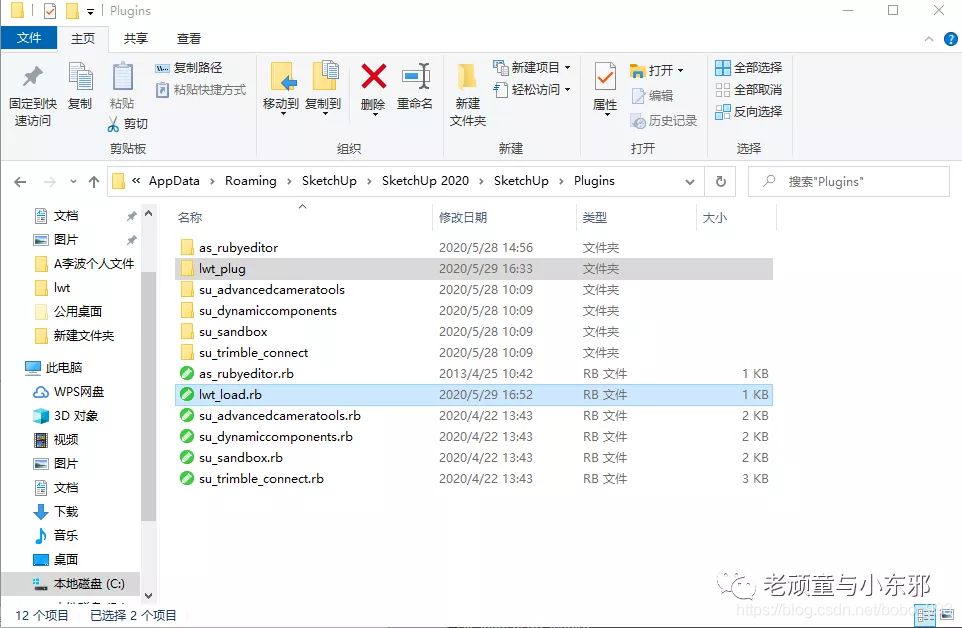Click 重命名 rename icon
This screenshot has width=962, height=628.
[415, 77]
